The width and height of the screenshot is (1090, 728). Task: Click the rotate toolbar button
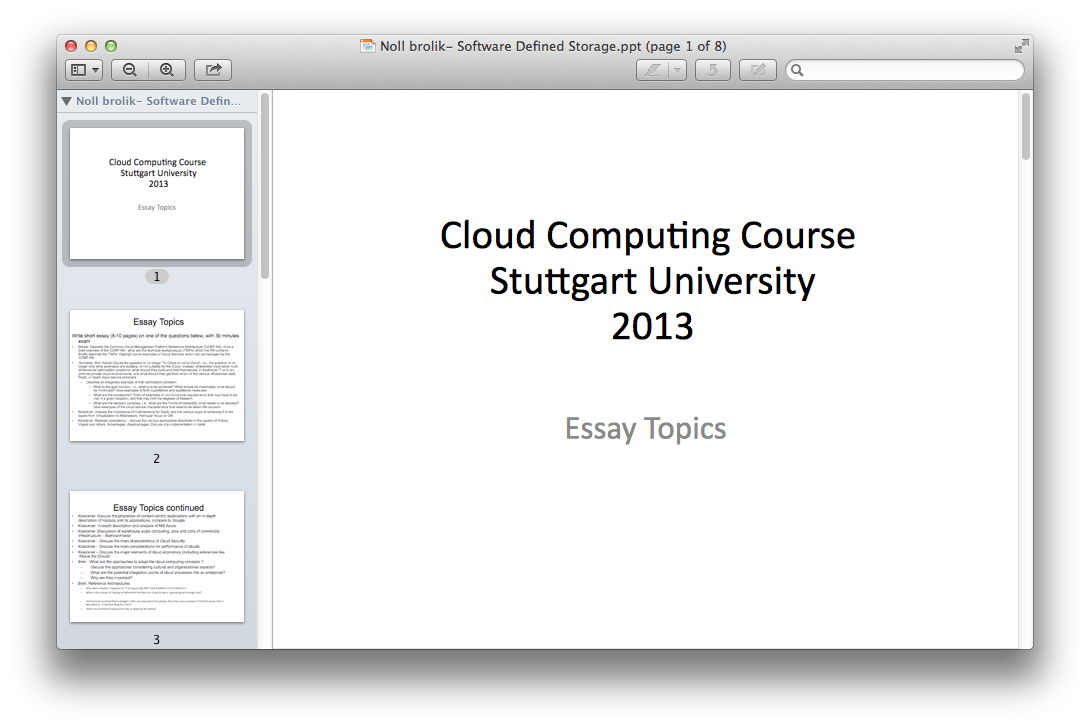[713, 70]
